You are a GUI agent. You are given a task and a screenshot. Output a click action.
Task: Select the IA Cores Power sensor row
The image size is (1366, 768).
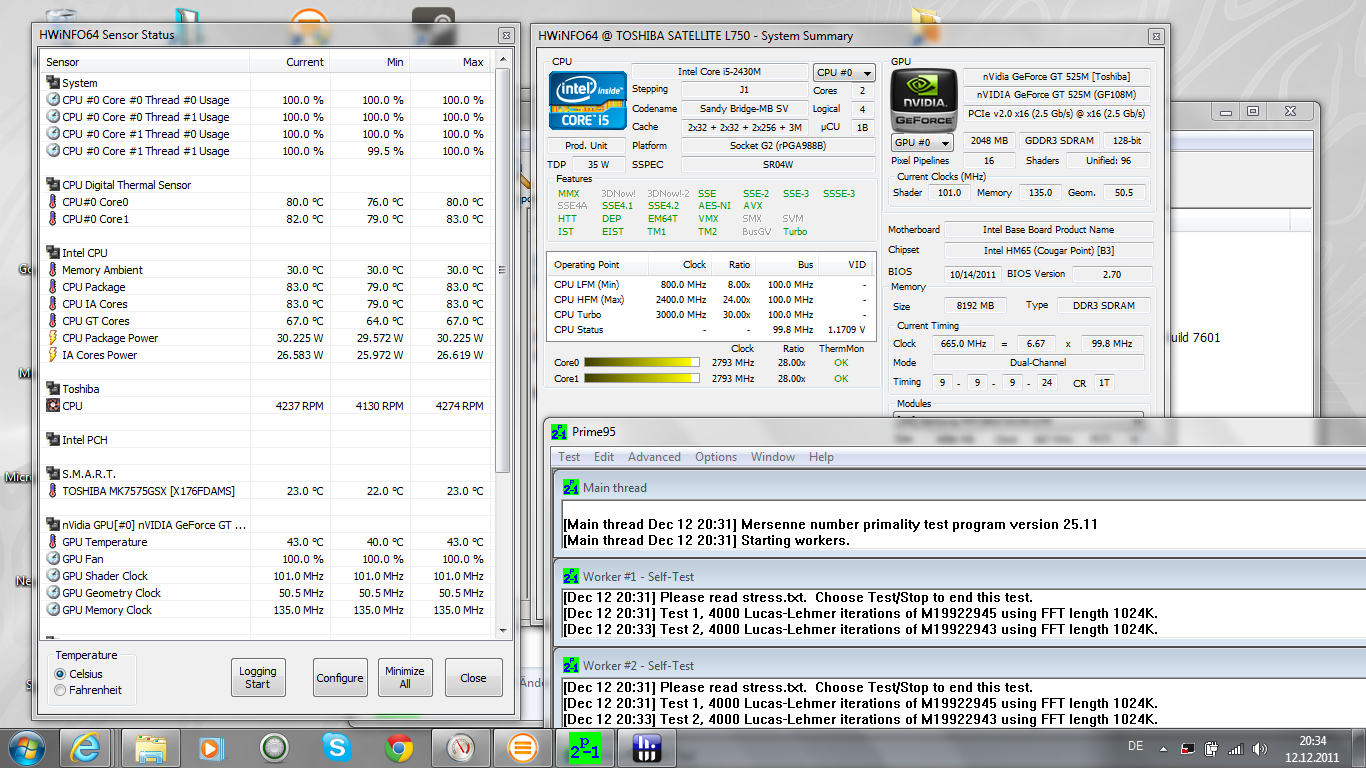click(x=266, y=355)
